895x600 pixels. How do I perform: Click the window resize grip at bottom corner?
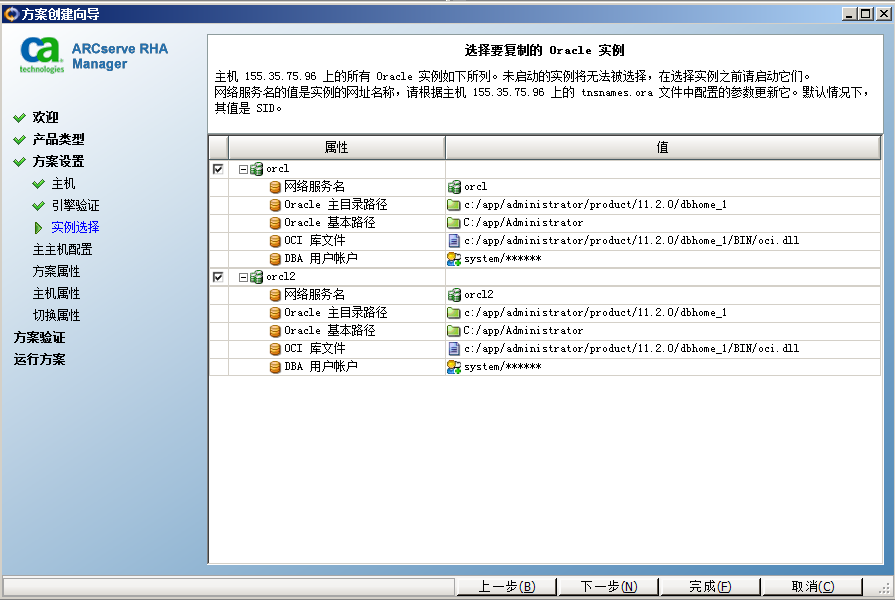click(x=884, y=588)
